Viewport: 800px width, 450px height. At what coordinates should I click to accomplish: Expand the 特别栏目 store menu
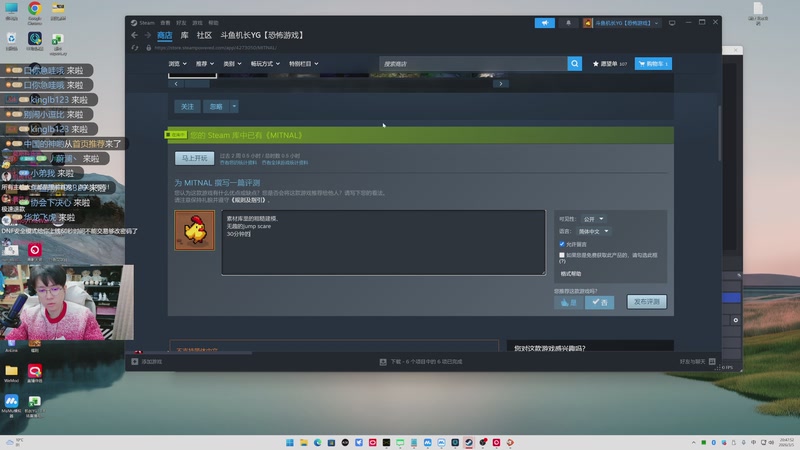304,64
